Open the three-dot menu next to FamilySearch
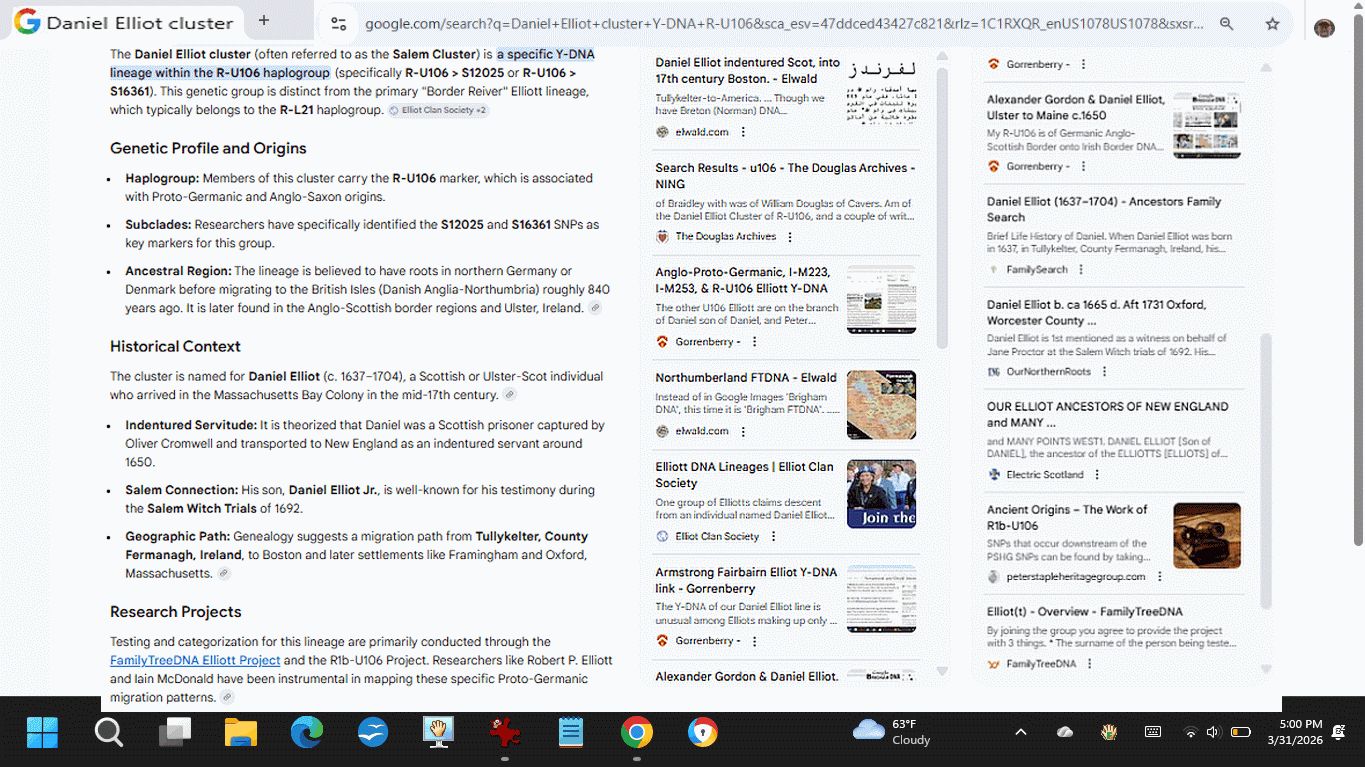 pyautogui.click(x=1081, y=270)
